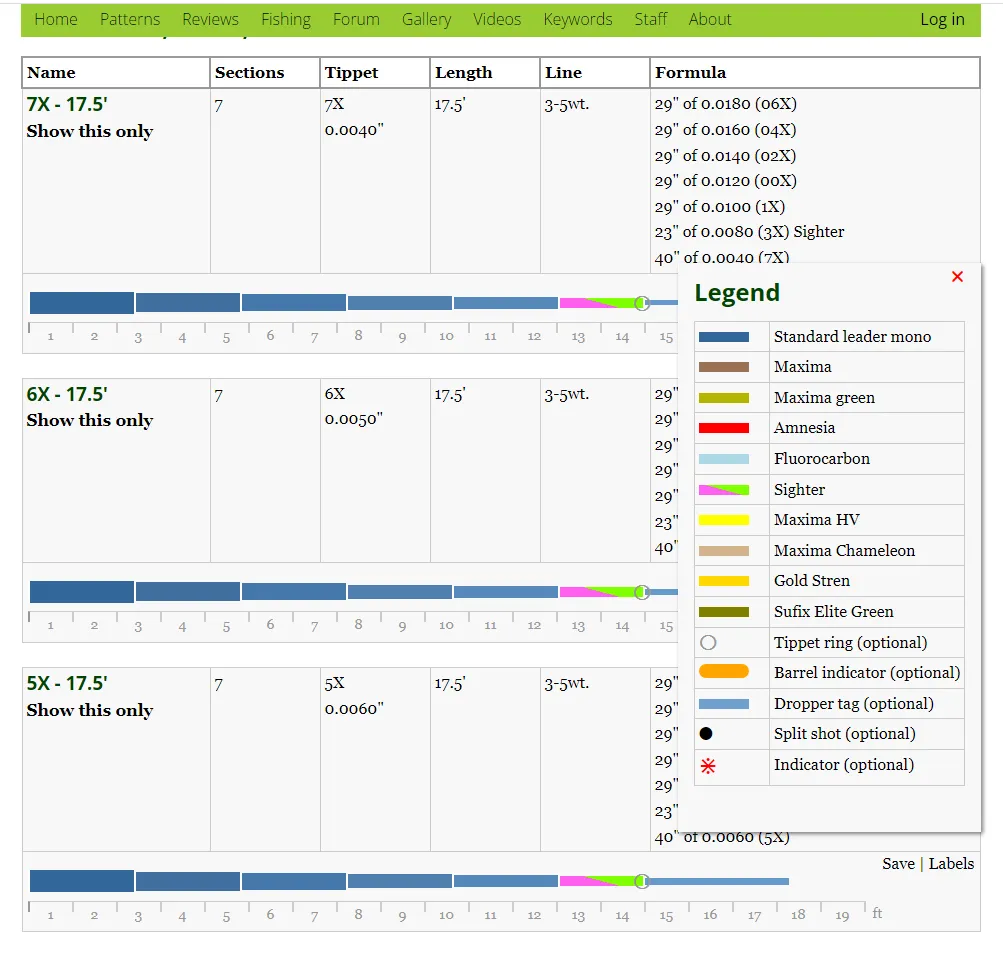Viewport: 1003px width, 959px height.
Task: Open the 6X - 17.5' leader link
Action: [x=67, y=393]
